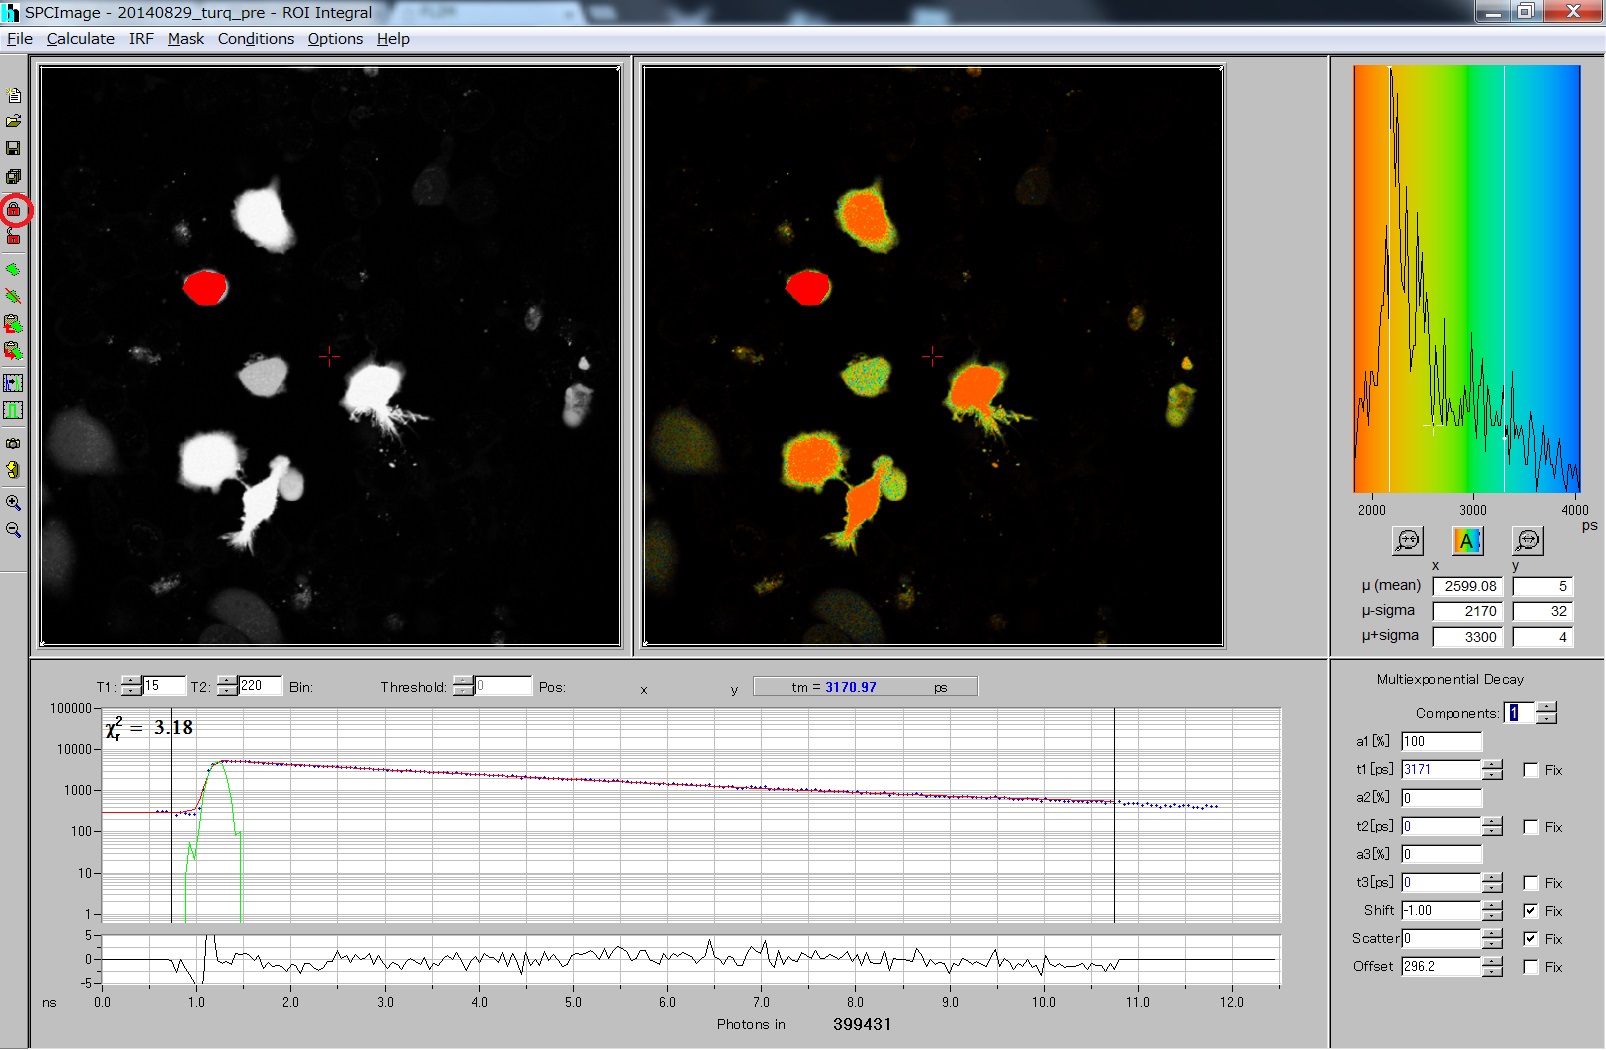The image size is (1606, 1050).
Task: Click the Shift value spinner arrows
Action: pyautogui.click(x=1493, y=911)
